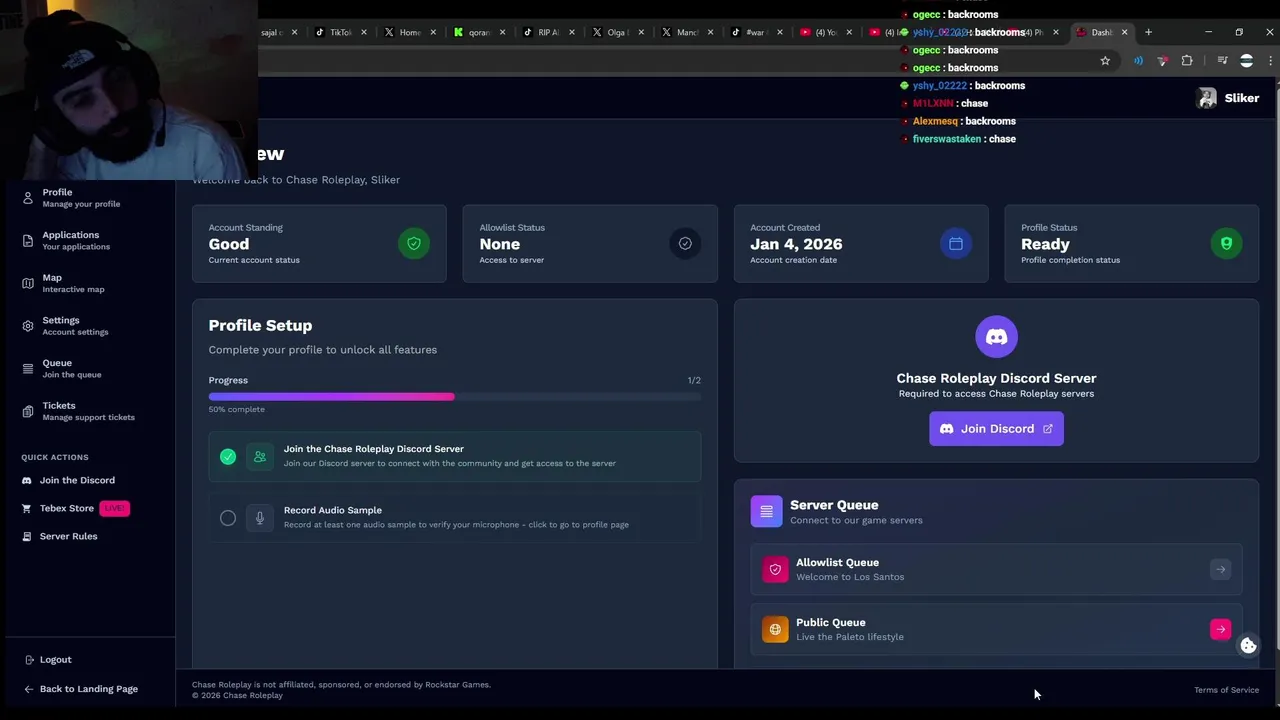1280x720 pixels.
Task: Click the checked Join Discord Server circle
Action: tap(228, 456)
